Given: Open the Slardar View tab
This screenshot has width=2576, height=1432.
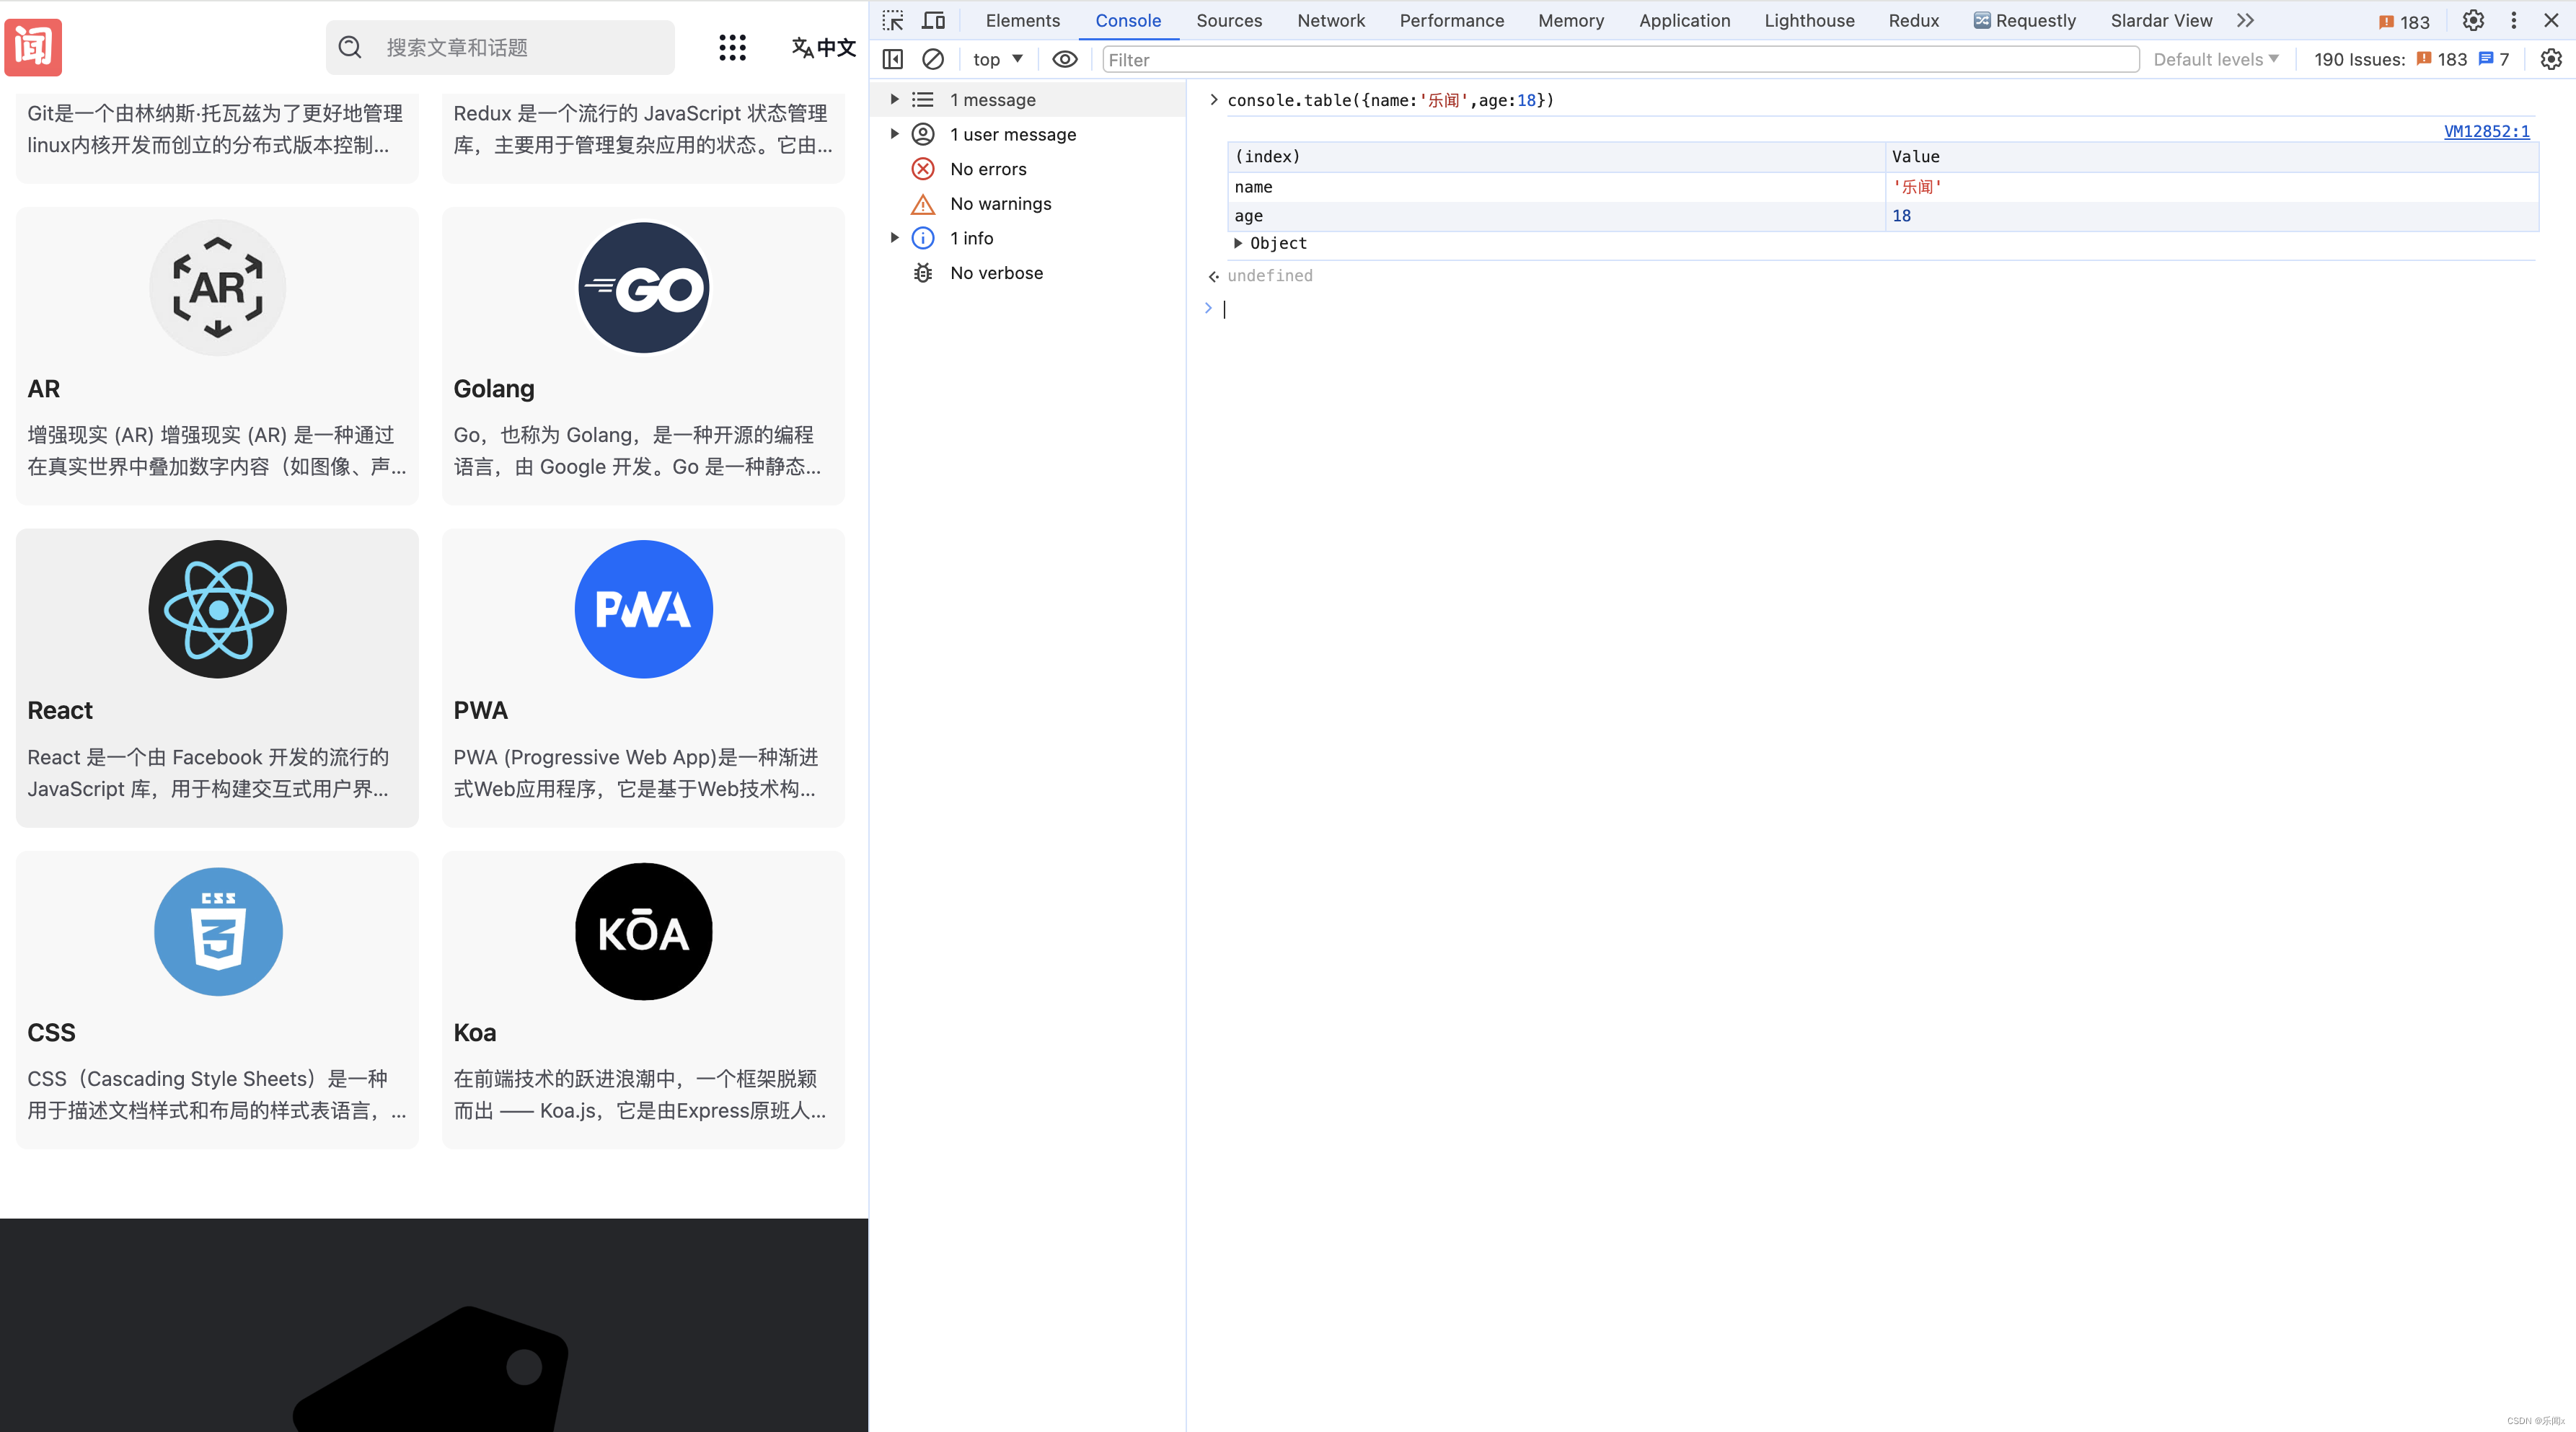Looking at the screenshot, I should click(2161, 20).
